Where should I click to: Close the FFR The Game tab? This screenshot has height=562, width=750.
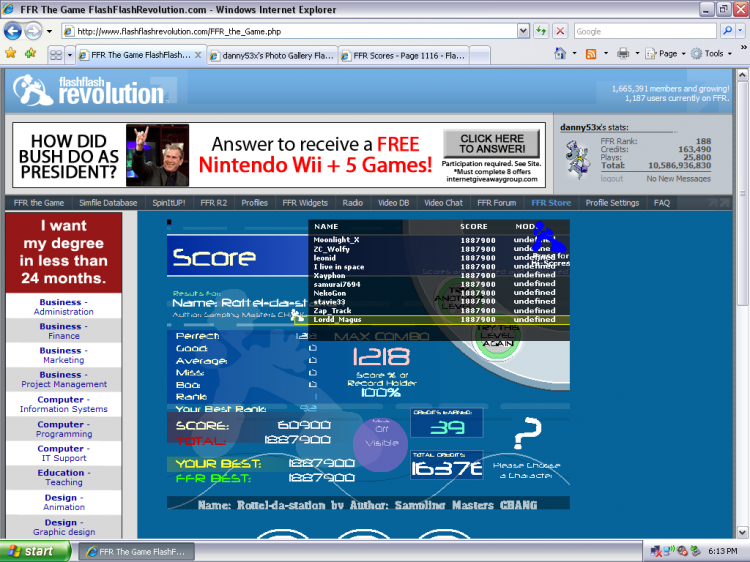click(x=198, y=55)
